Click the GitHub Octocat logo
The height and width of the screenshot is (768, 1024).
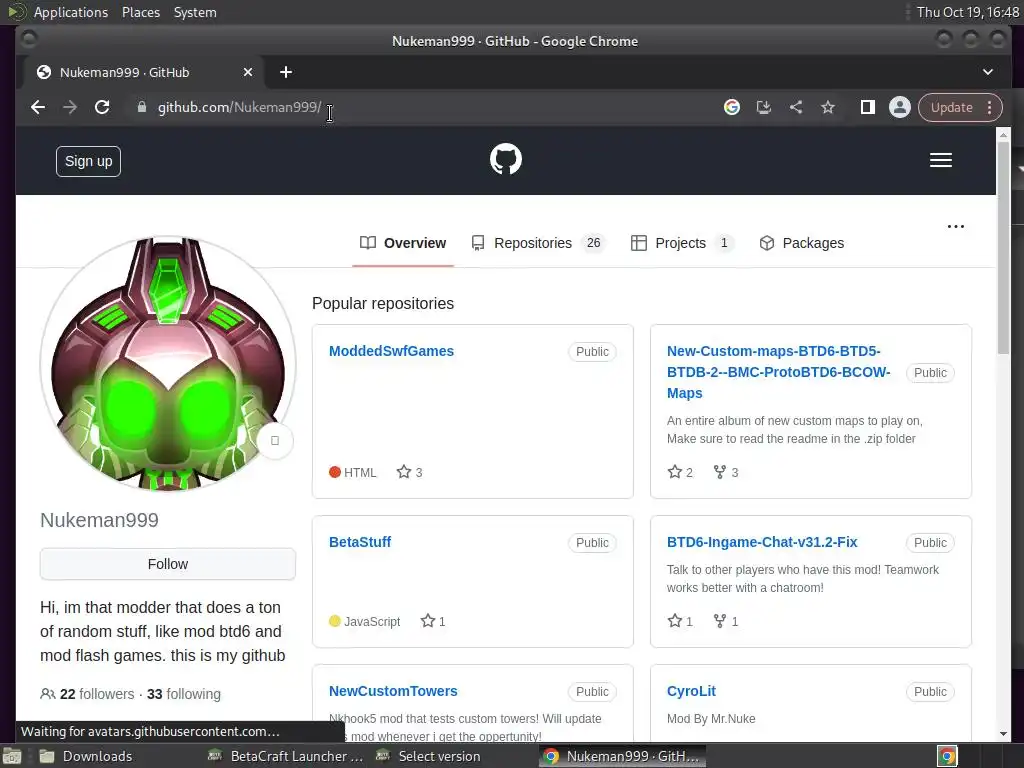click(505, 159)
